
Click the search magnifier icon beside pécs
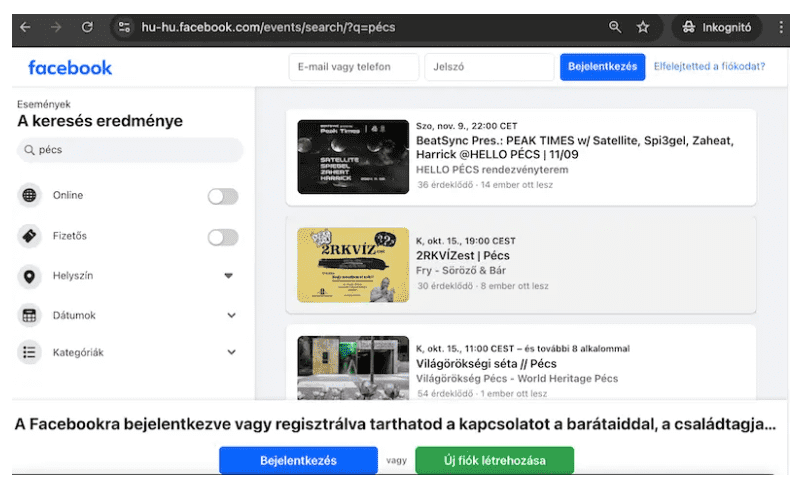[x=29, y=150]
